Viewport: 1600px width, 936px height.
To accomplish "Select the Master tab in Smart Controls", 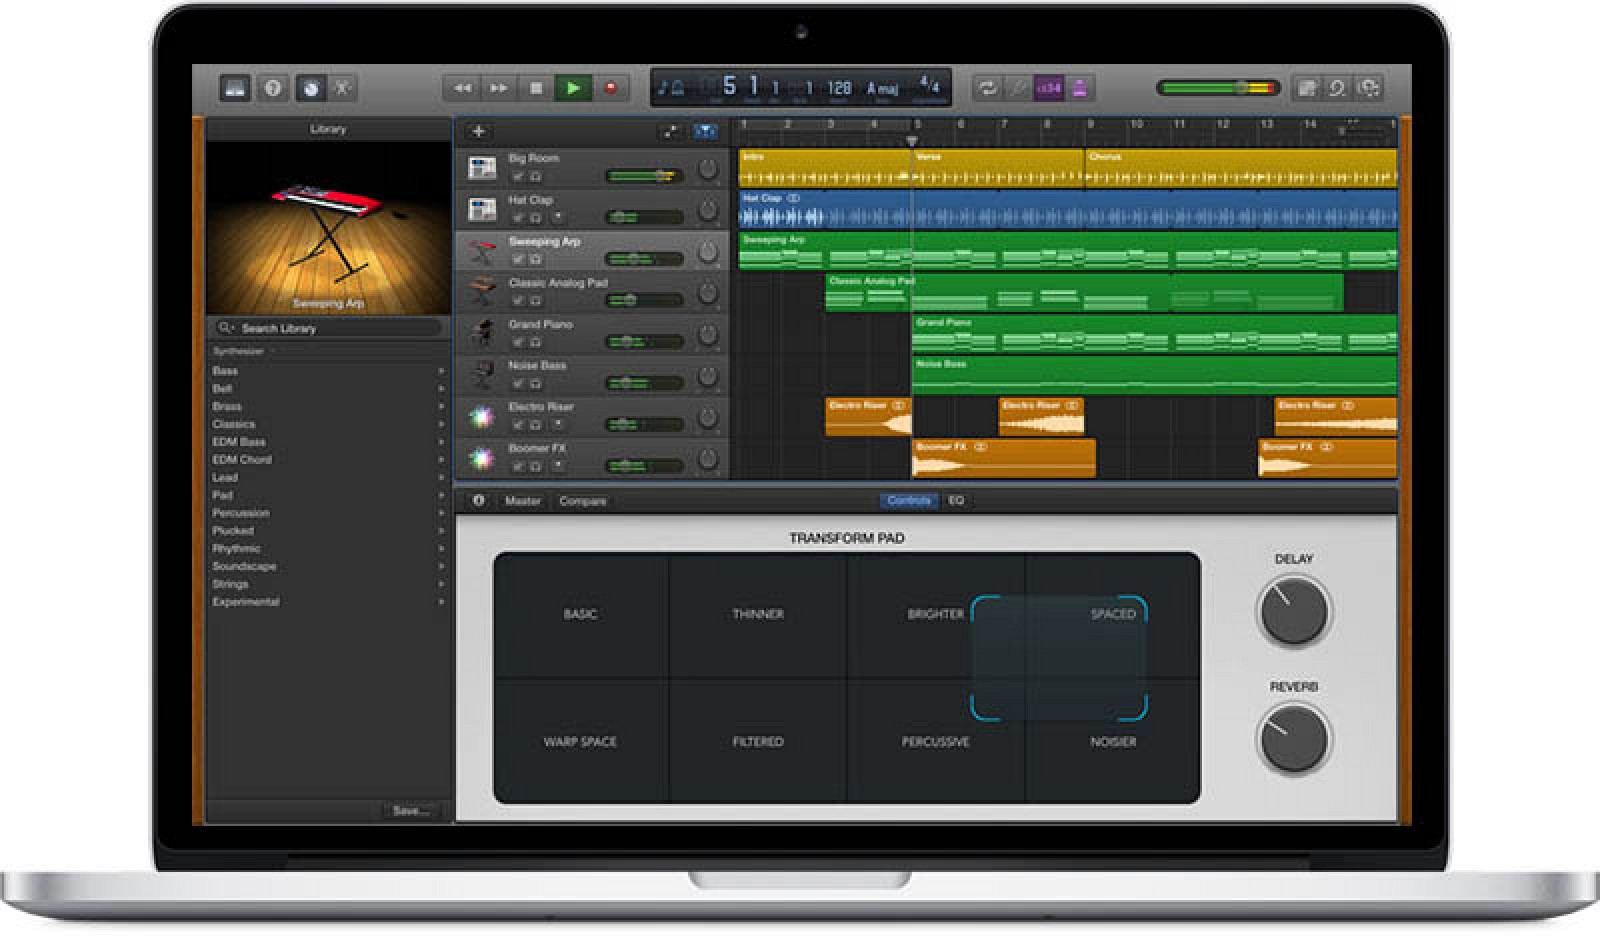I will pyautogui.click(x=521, y=500).
